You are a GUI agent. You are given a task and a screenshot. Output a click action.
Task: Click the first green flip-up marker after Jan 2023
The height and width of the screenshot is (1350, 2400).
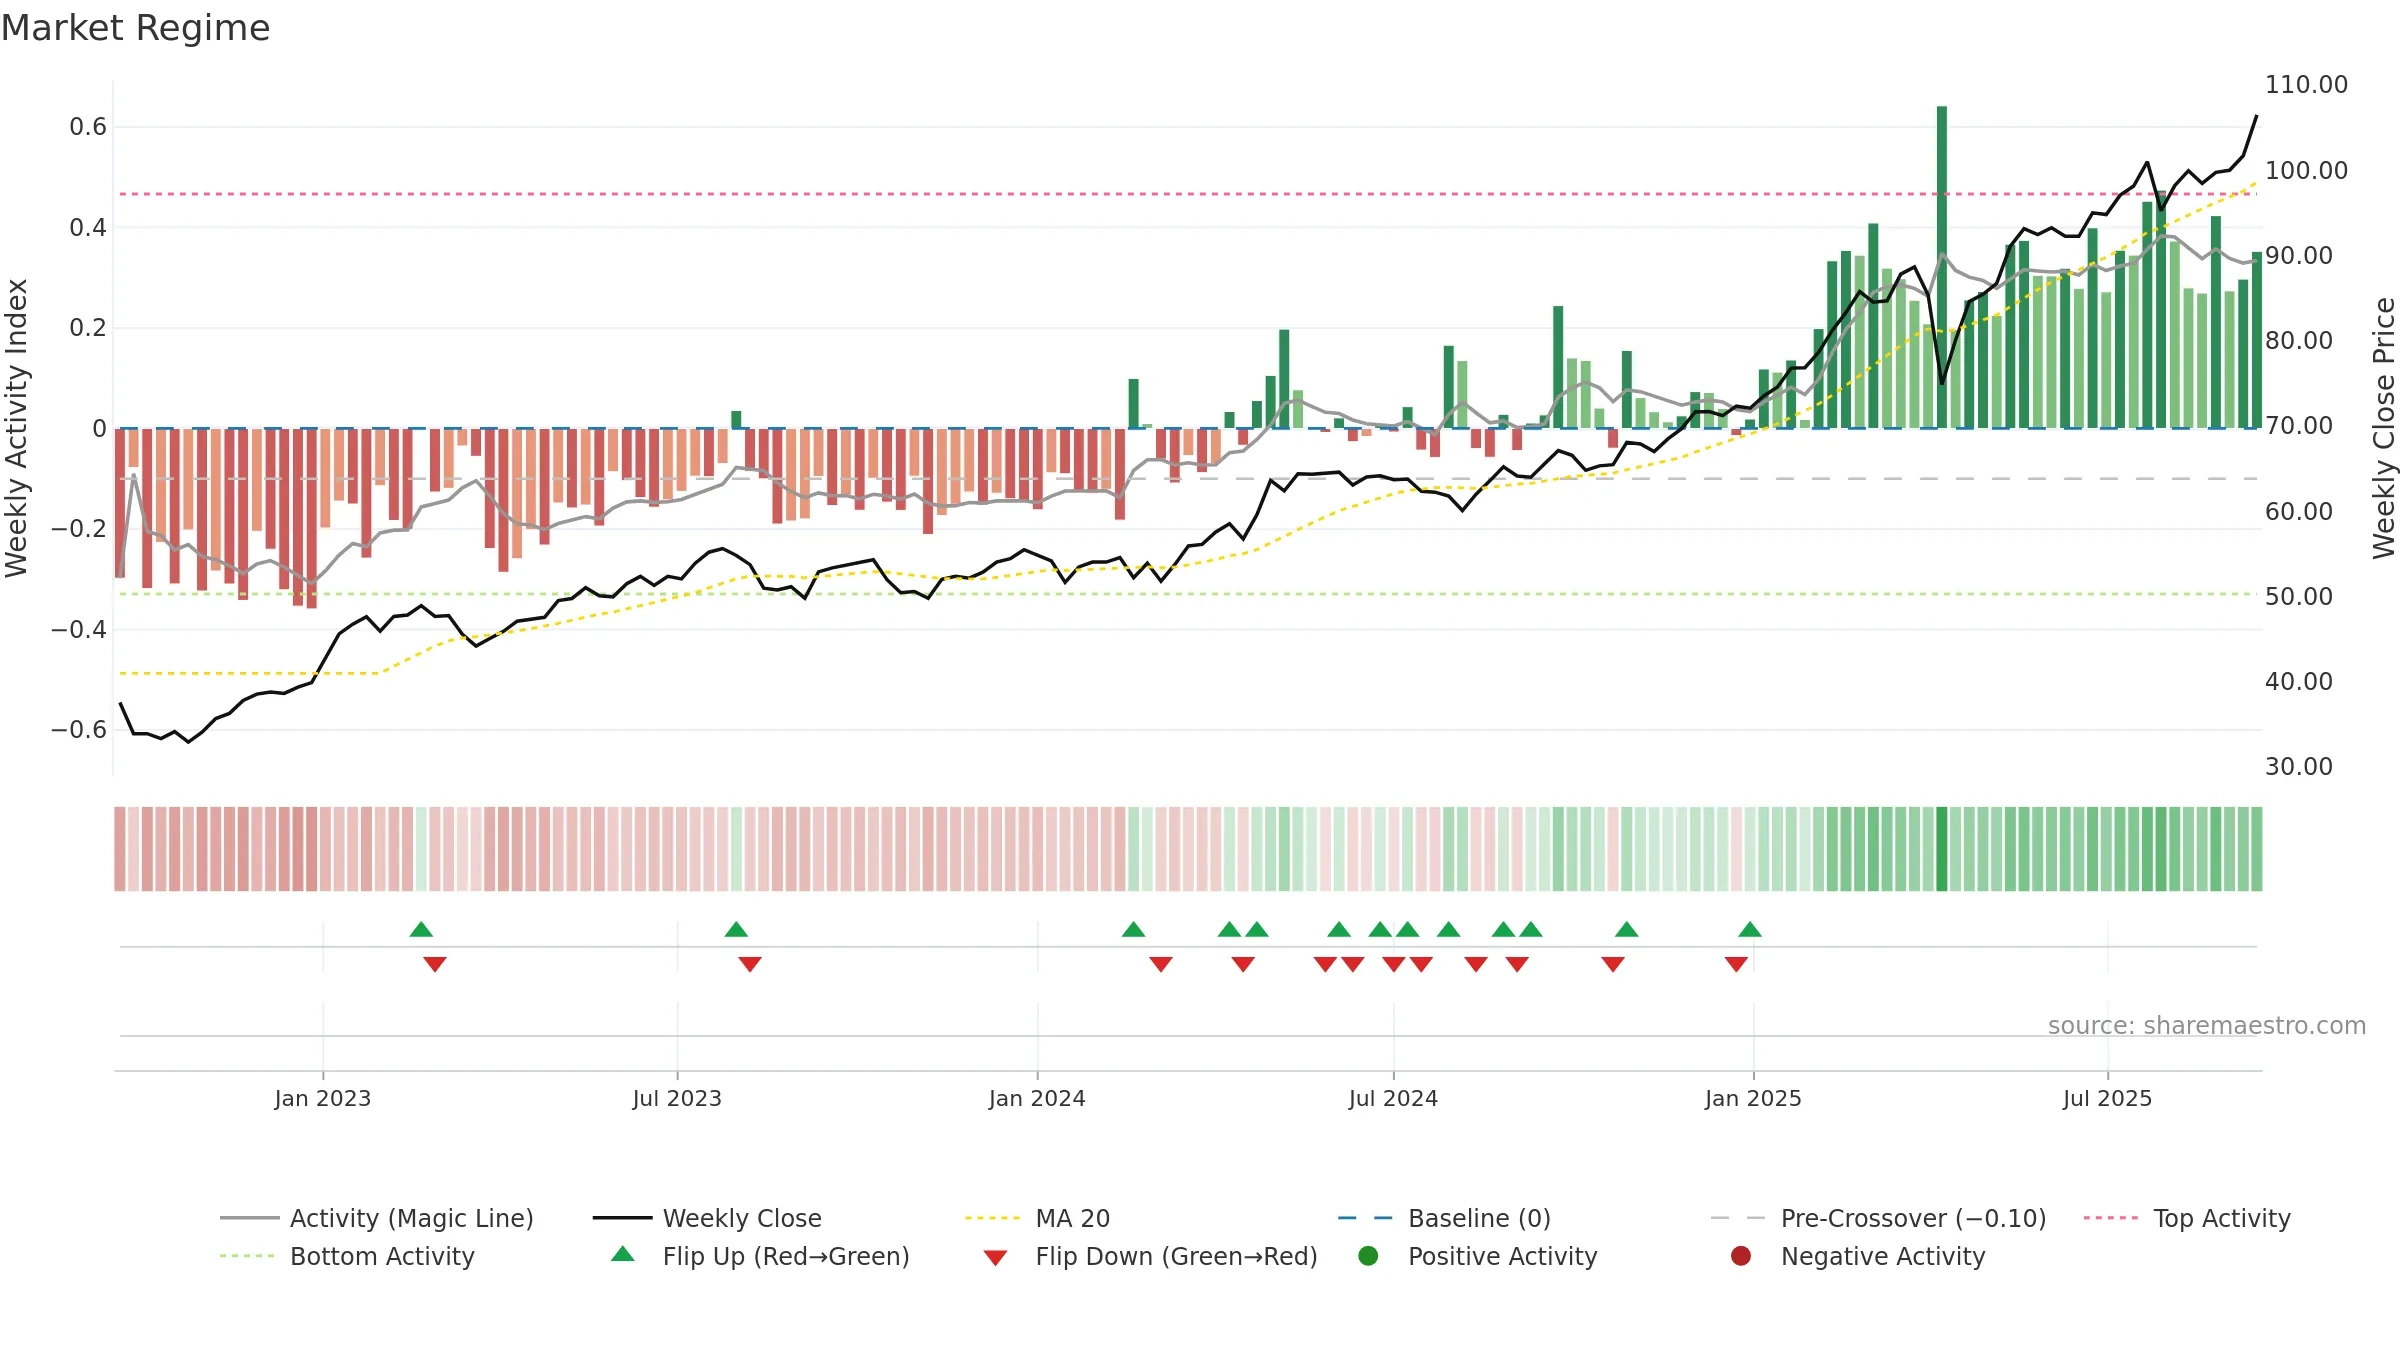click(x=421, y=930)
